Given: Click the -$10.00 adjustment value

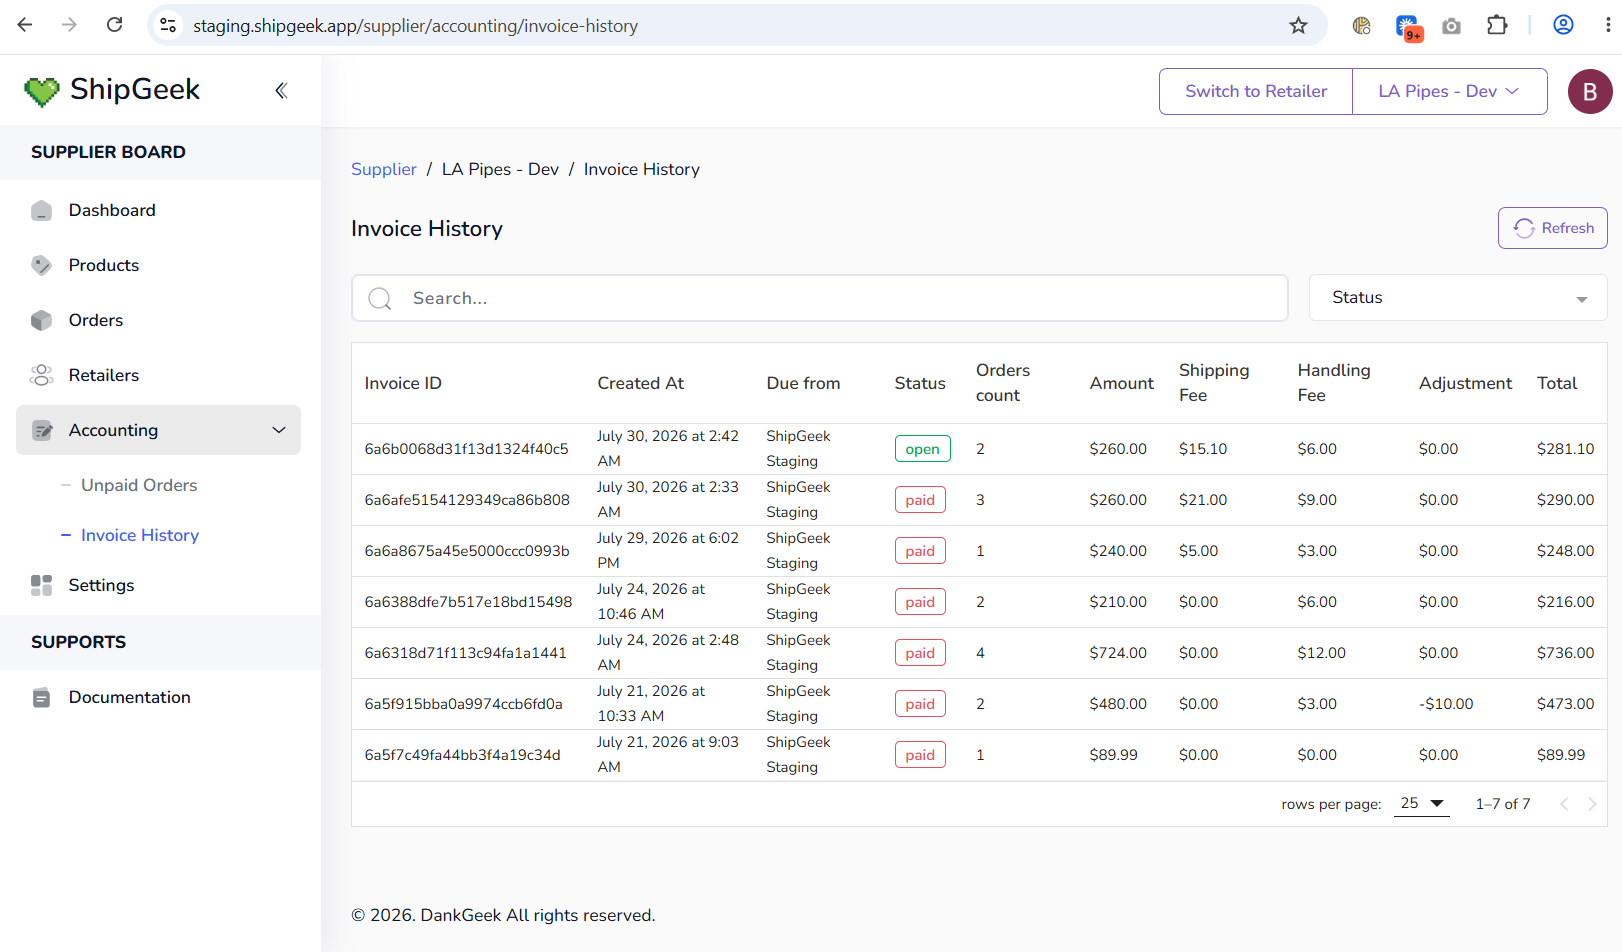Looking at the screenshot, I should point(1446,704).
